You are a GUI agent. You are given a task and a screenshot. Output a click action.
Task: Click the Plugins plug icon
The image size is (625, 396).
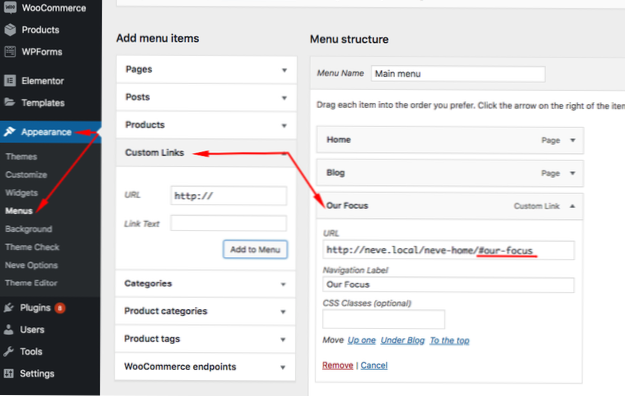[x=9, y=307]
